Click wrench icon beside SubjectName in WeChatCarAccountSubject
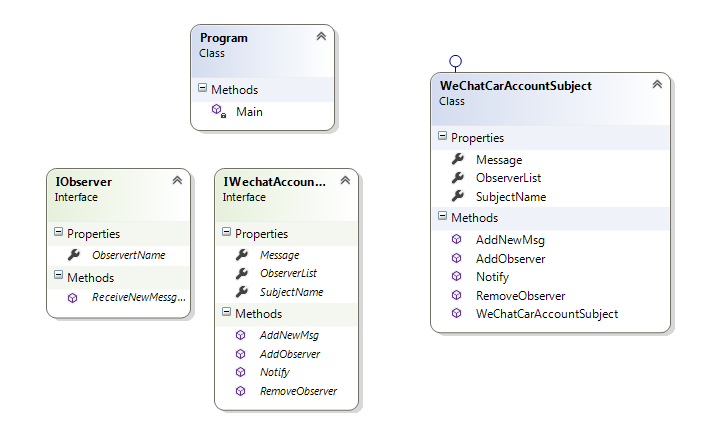The width and height of the screenshot is (712, 430). pyautogui.click(x=458, y=196)
